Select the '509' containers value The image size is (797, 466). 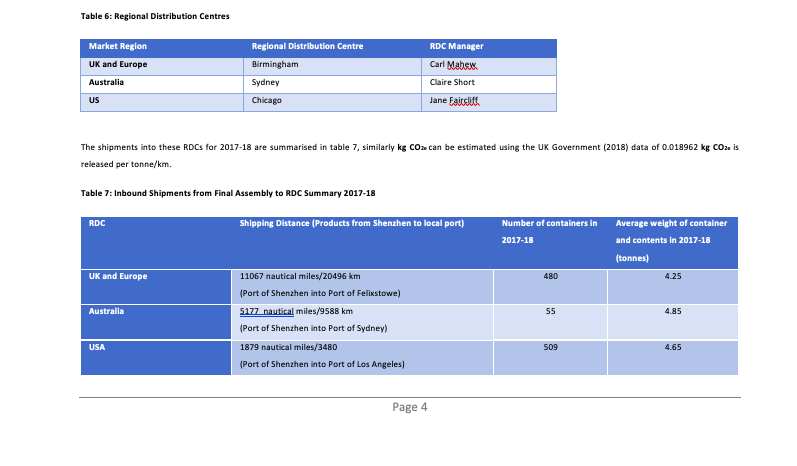point(550,348)
